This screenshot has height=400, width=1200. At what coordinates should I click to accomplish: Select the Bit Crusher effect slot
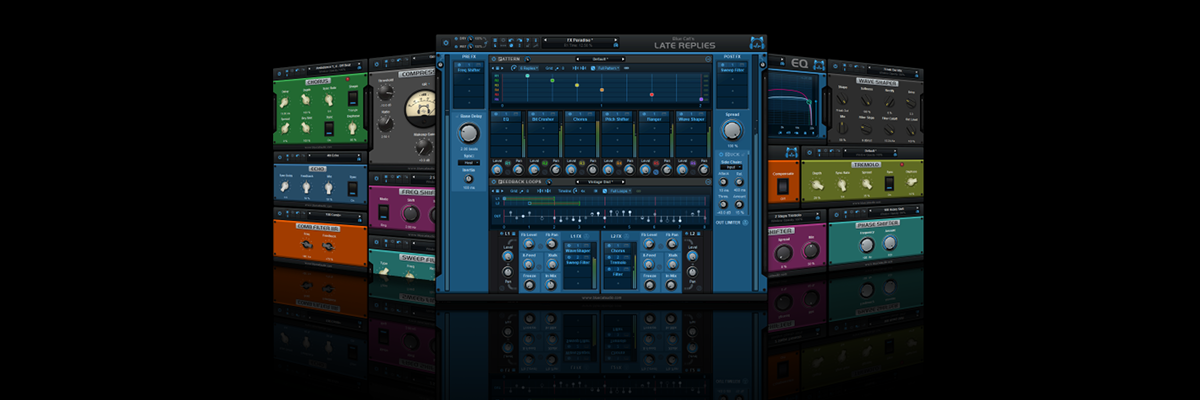coord(543,119)
